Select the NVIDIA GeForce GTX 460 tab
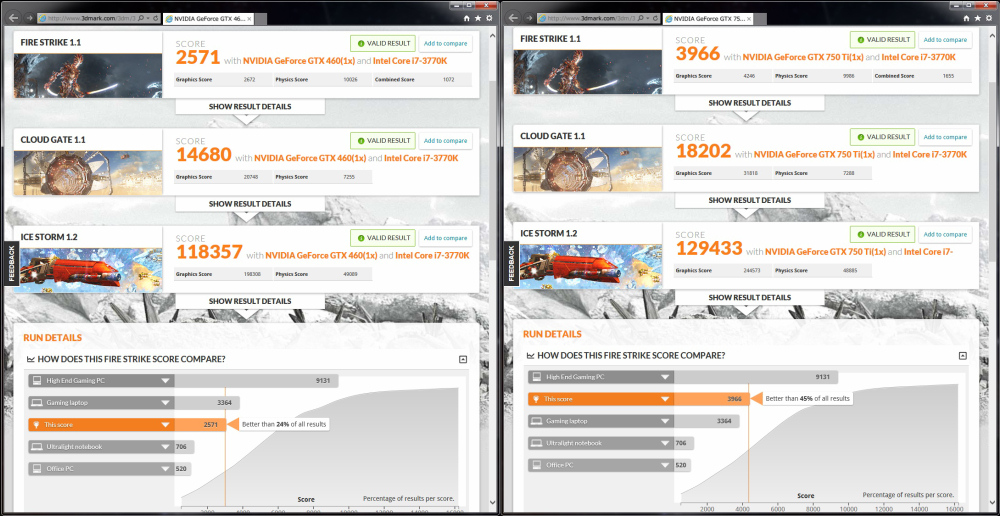 click(209, 19)
